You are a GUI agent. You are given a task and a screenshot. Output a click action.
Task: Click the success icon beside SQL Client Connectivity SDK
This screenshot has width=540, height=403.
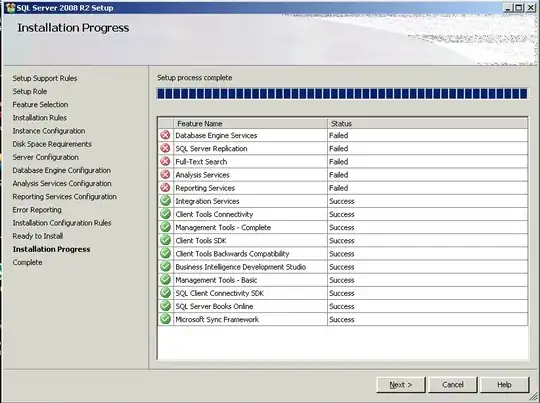tap(165, 292)
